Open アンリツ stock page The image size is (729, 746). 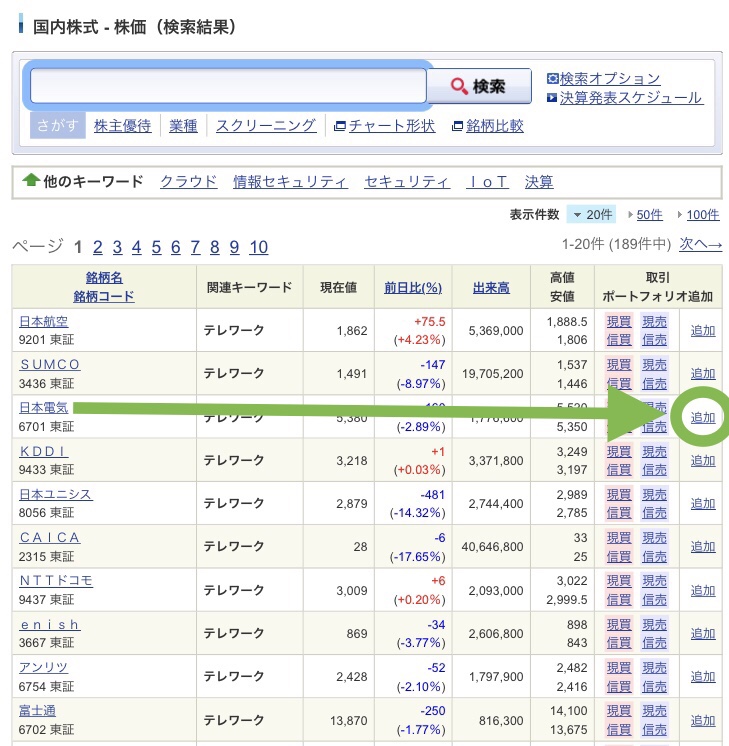point(43,667)
